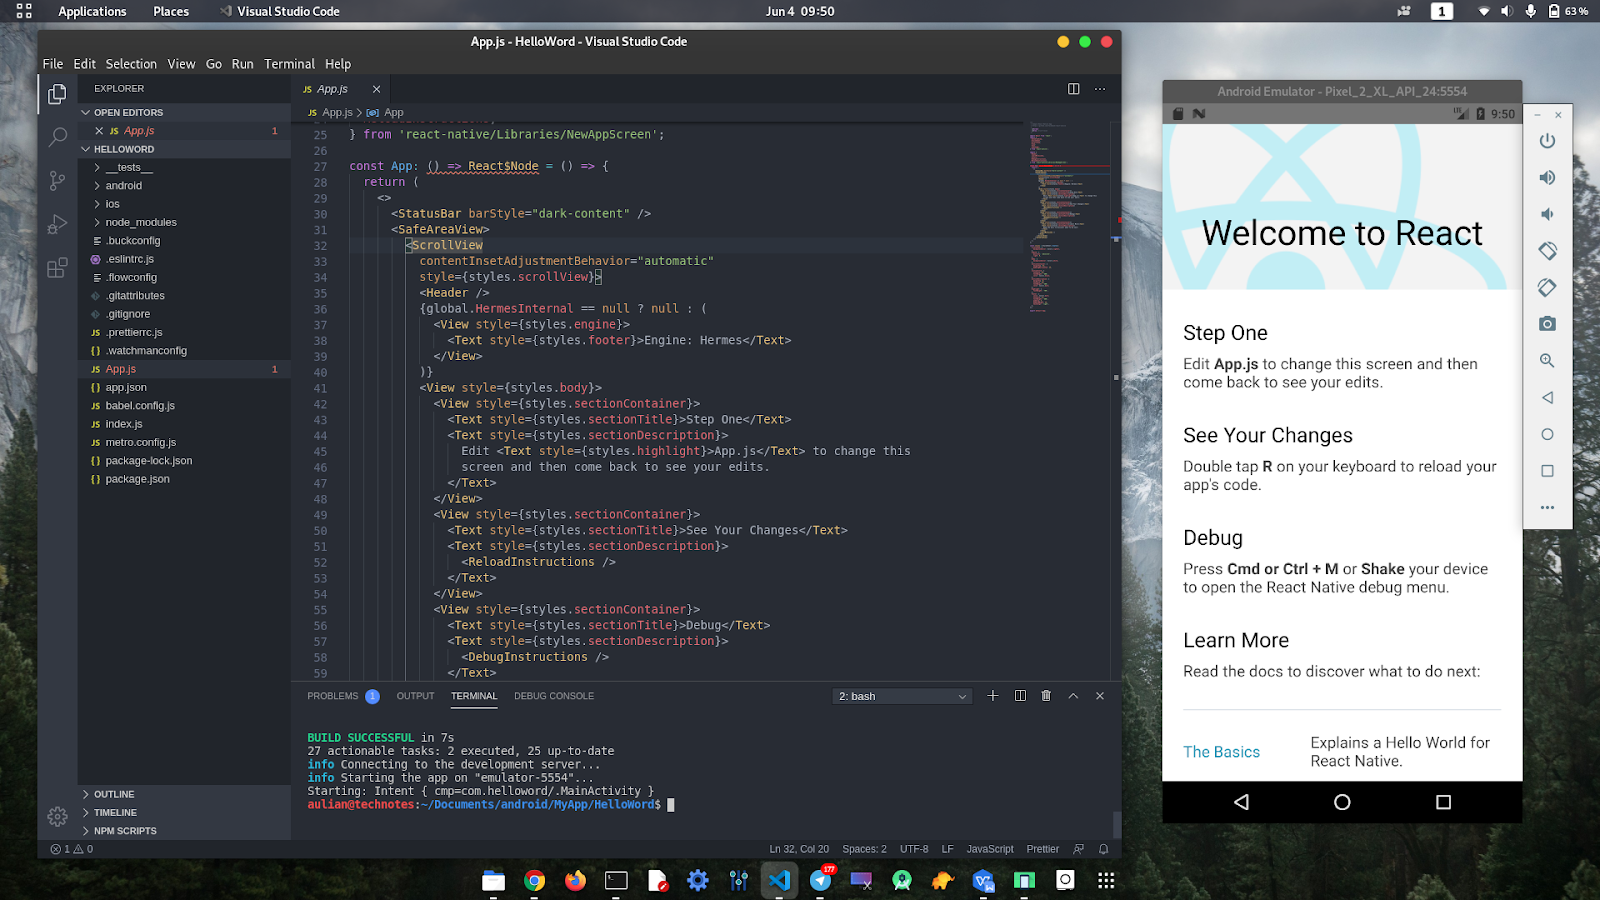The image size is (1600, 900).
Task: Split the terminal panel
Action: click(1020, 696)
